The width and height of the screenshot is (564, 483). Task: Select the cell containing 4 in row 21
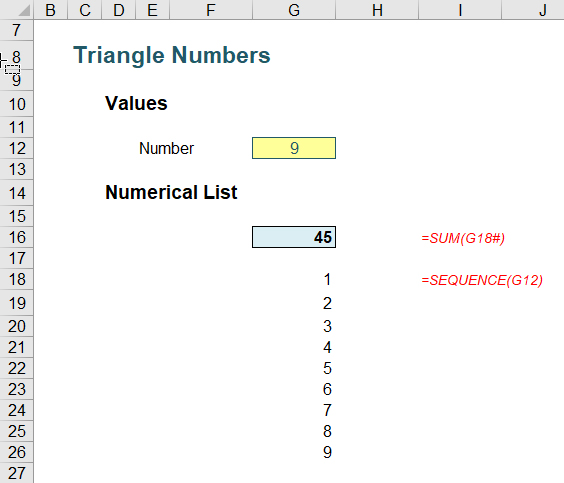coord(294,347)
